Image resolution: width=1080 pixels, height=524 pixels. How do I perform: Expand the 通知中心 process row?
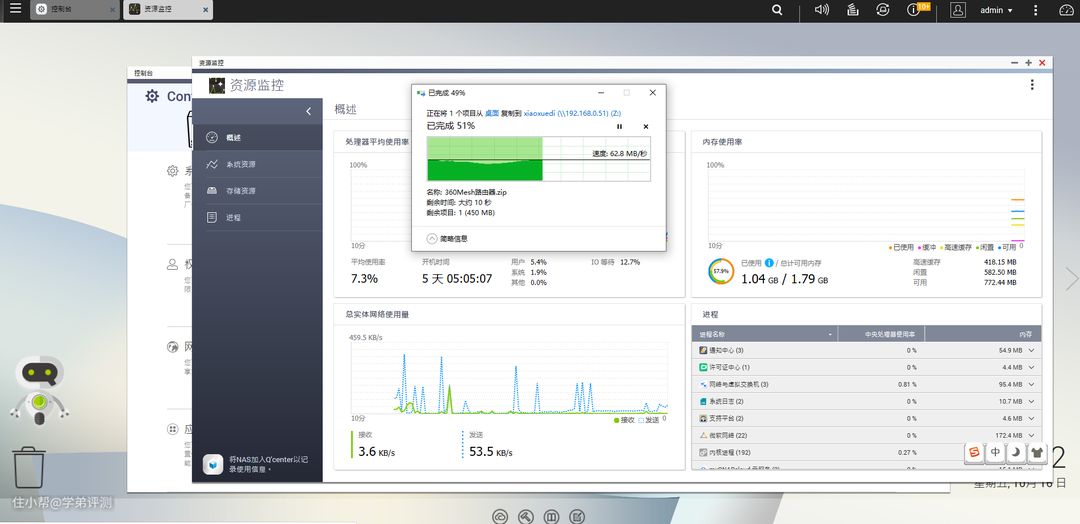coord(1031,351)
